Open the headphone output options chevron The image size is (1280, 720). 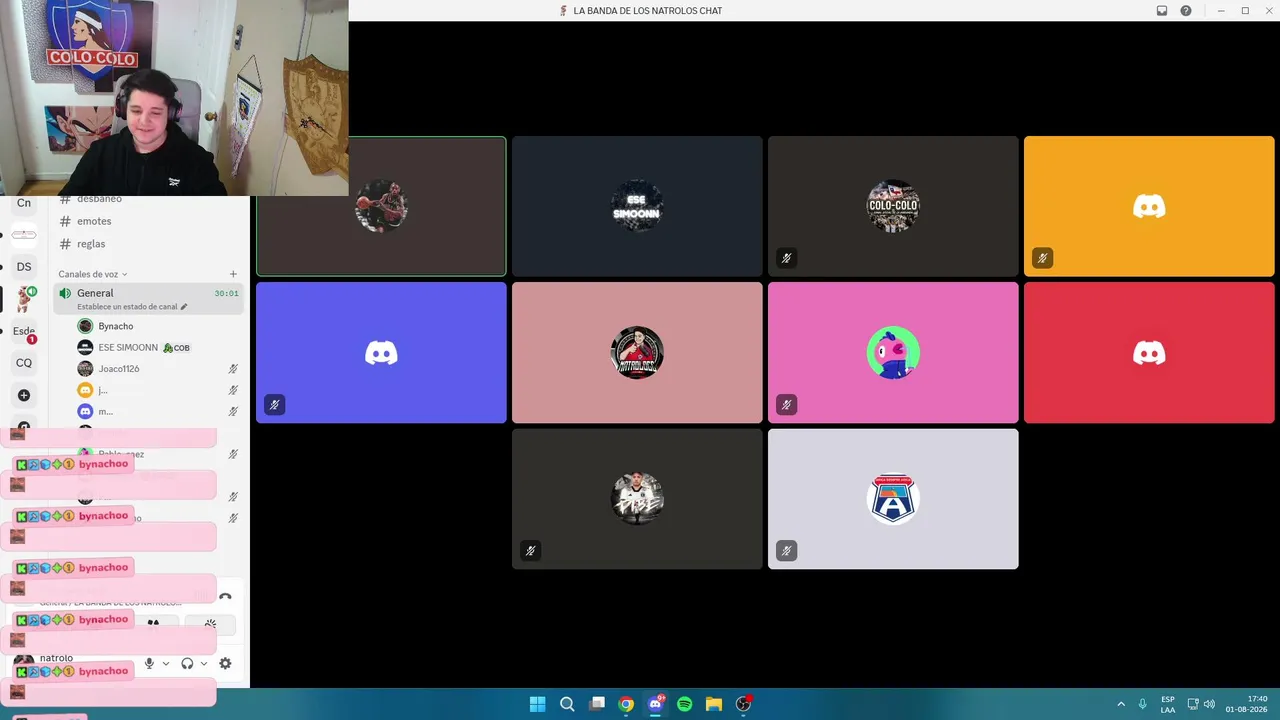click(x=204, y=663)
